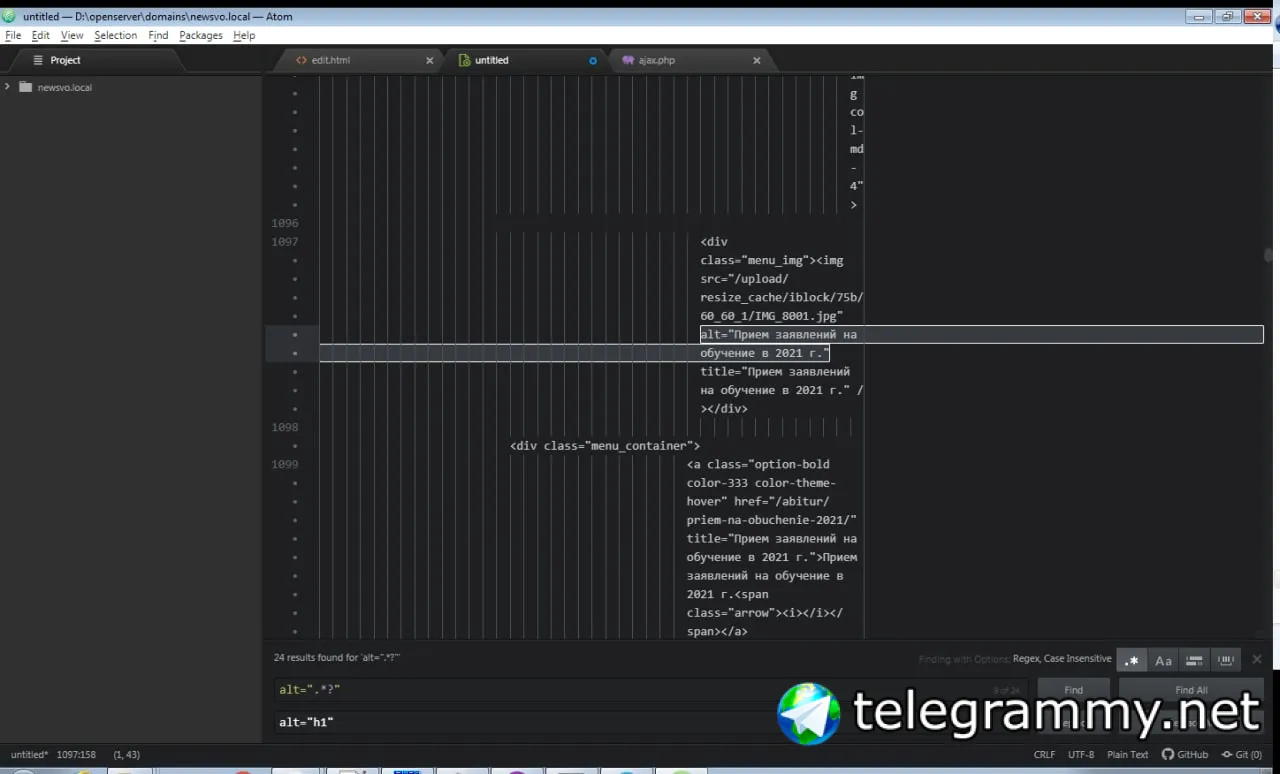The image size is (1280, 774).
Task: Click the HTML icon on edit.html tab
Action: click(x=301, y=60)
